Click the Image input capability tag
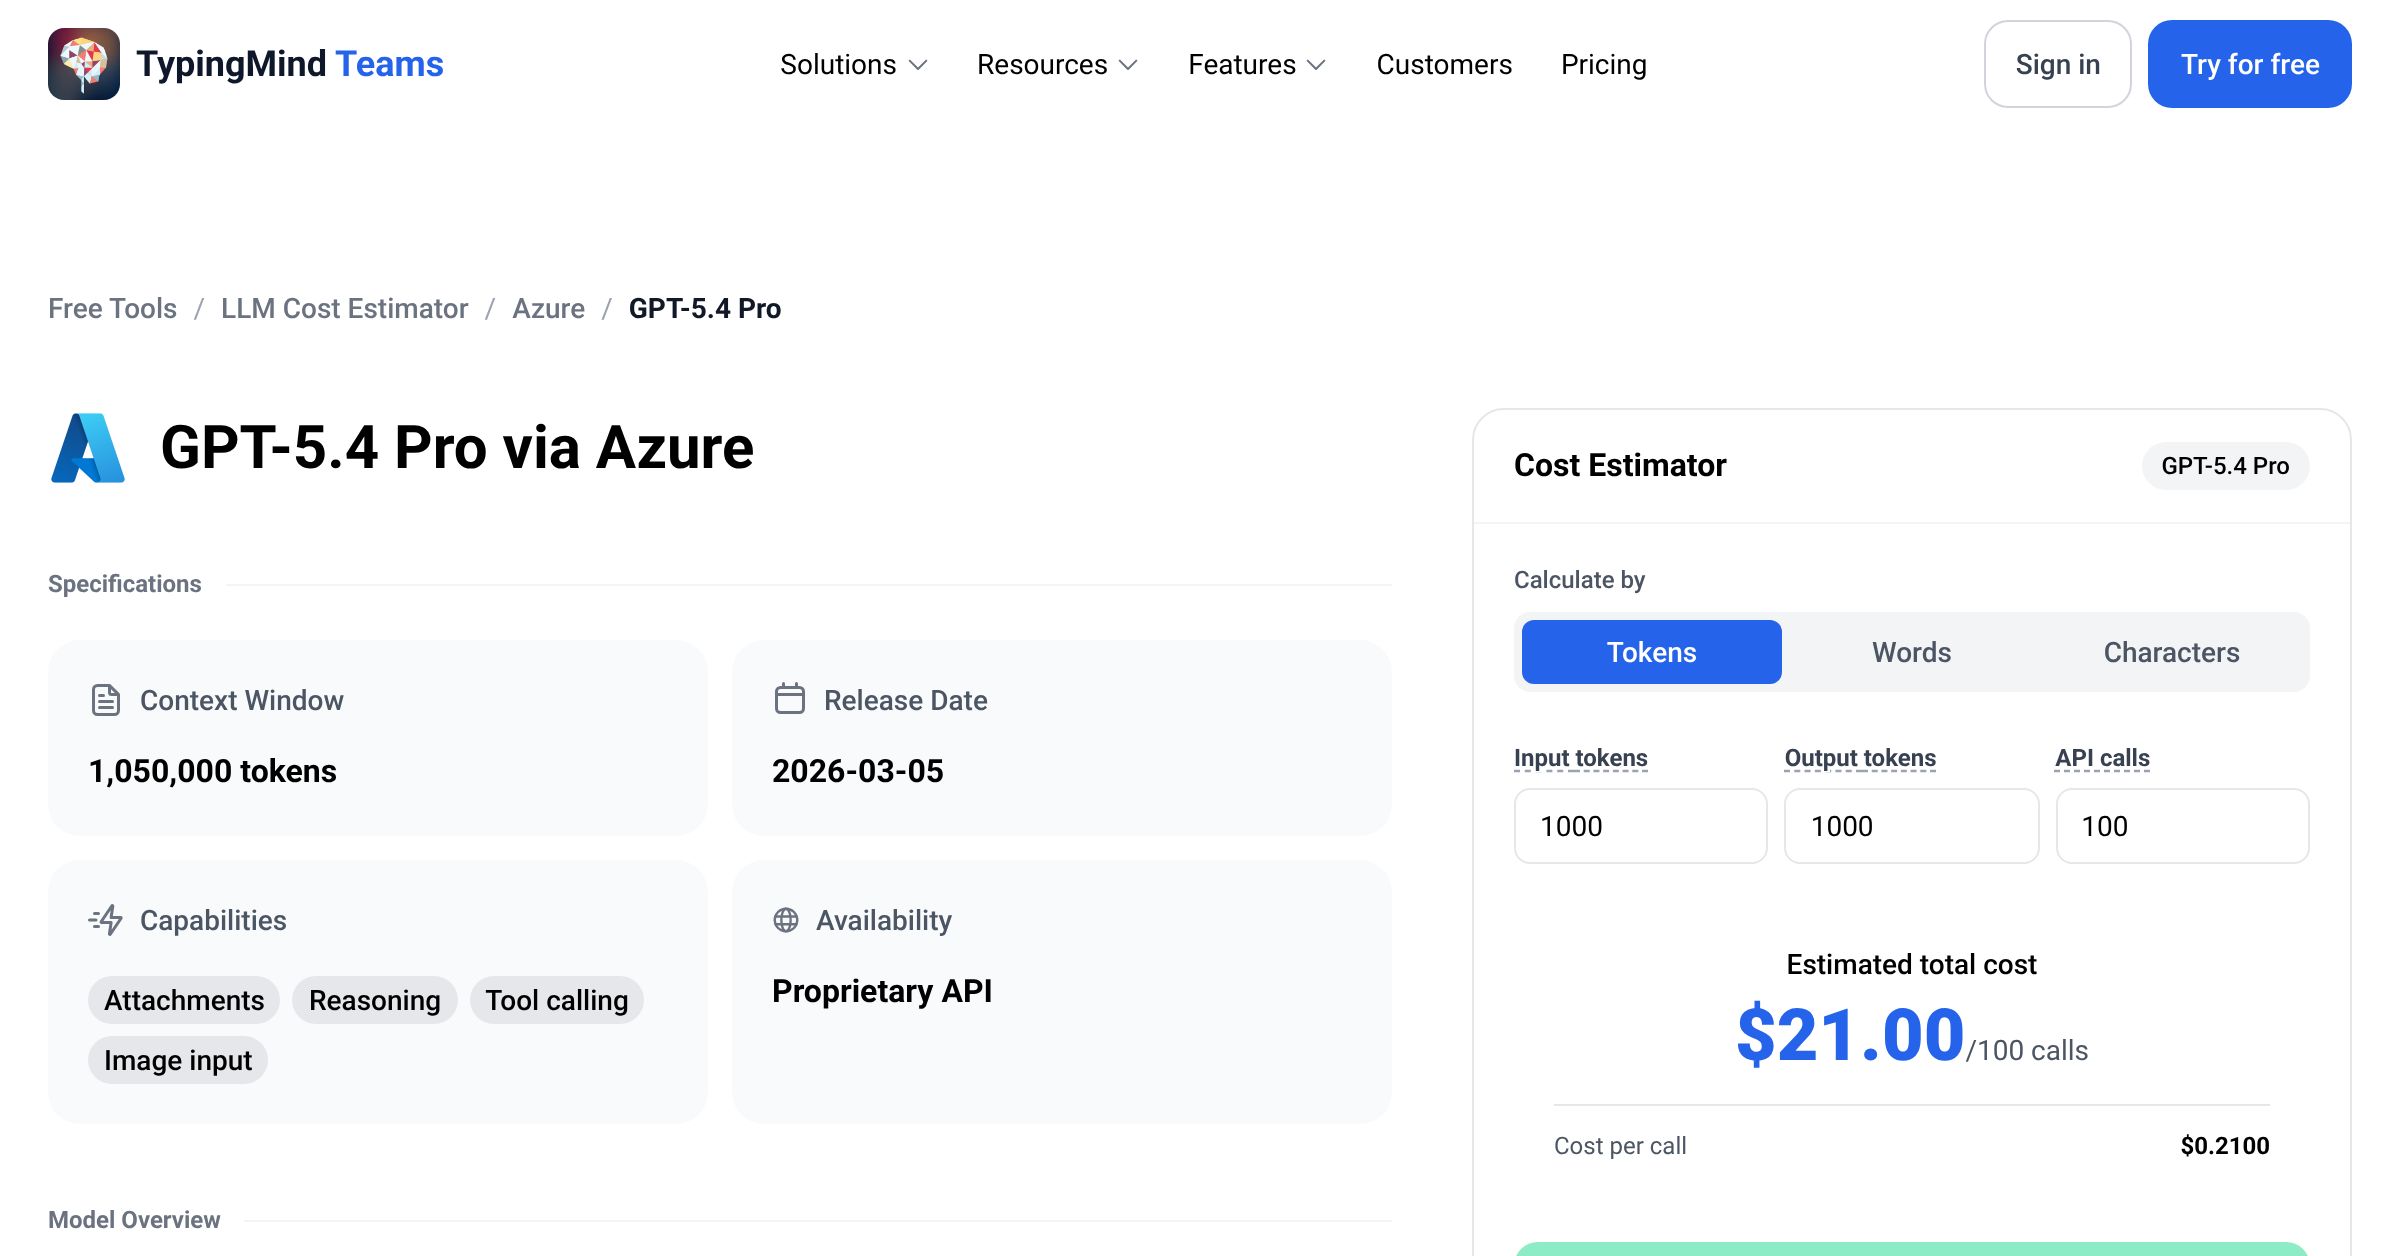Image resolution: width=2400 pixels, height=1256 pixels. 178,1060
